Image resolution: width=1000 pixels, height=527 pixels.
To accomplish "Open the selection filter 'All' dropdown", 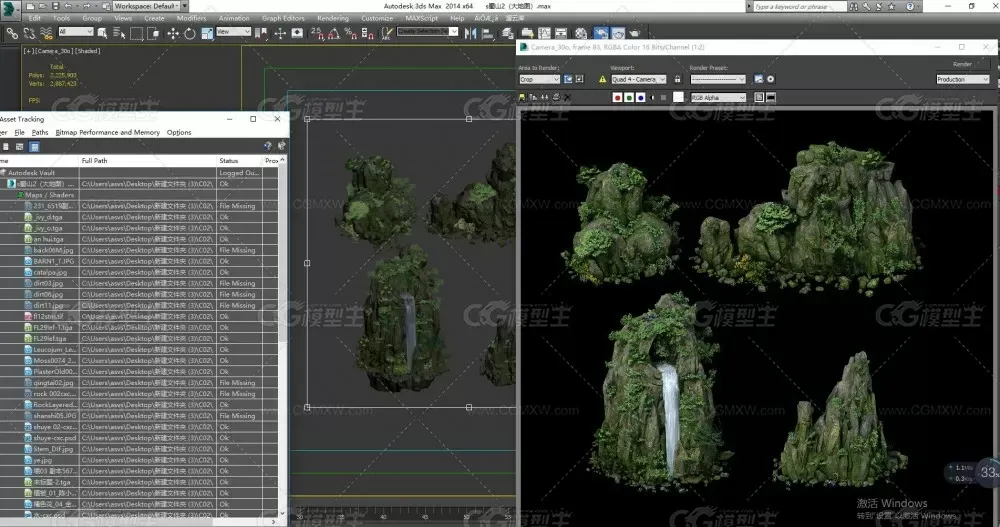I will point(75,31).
